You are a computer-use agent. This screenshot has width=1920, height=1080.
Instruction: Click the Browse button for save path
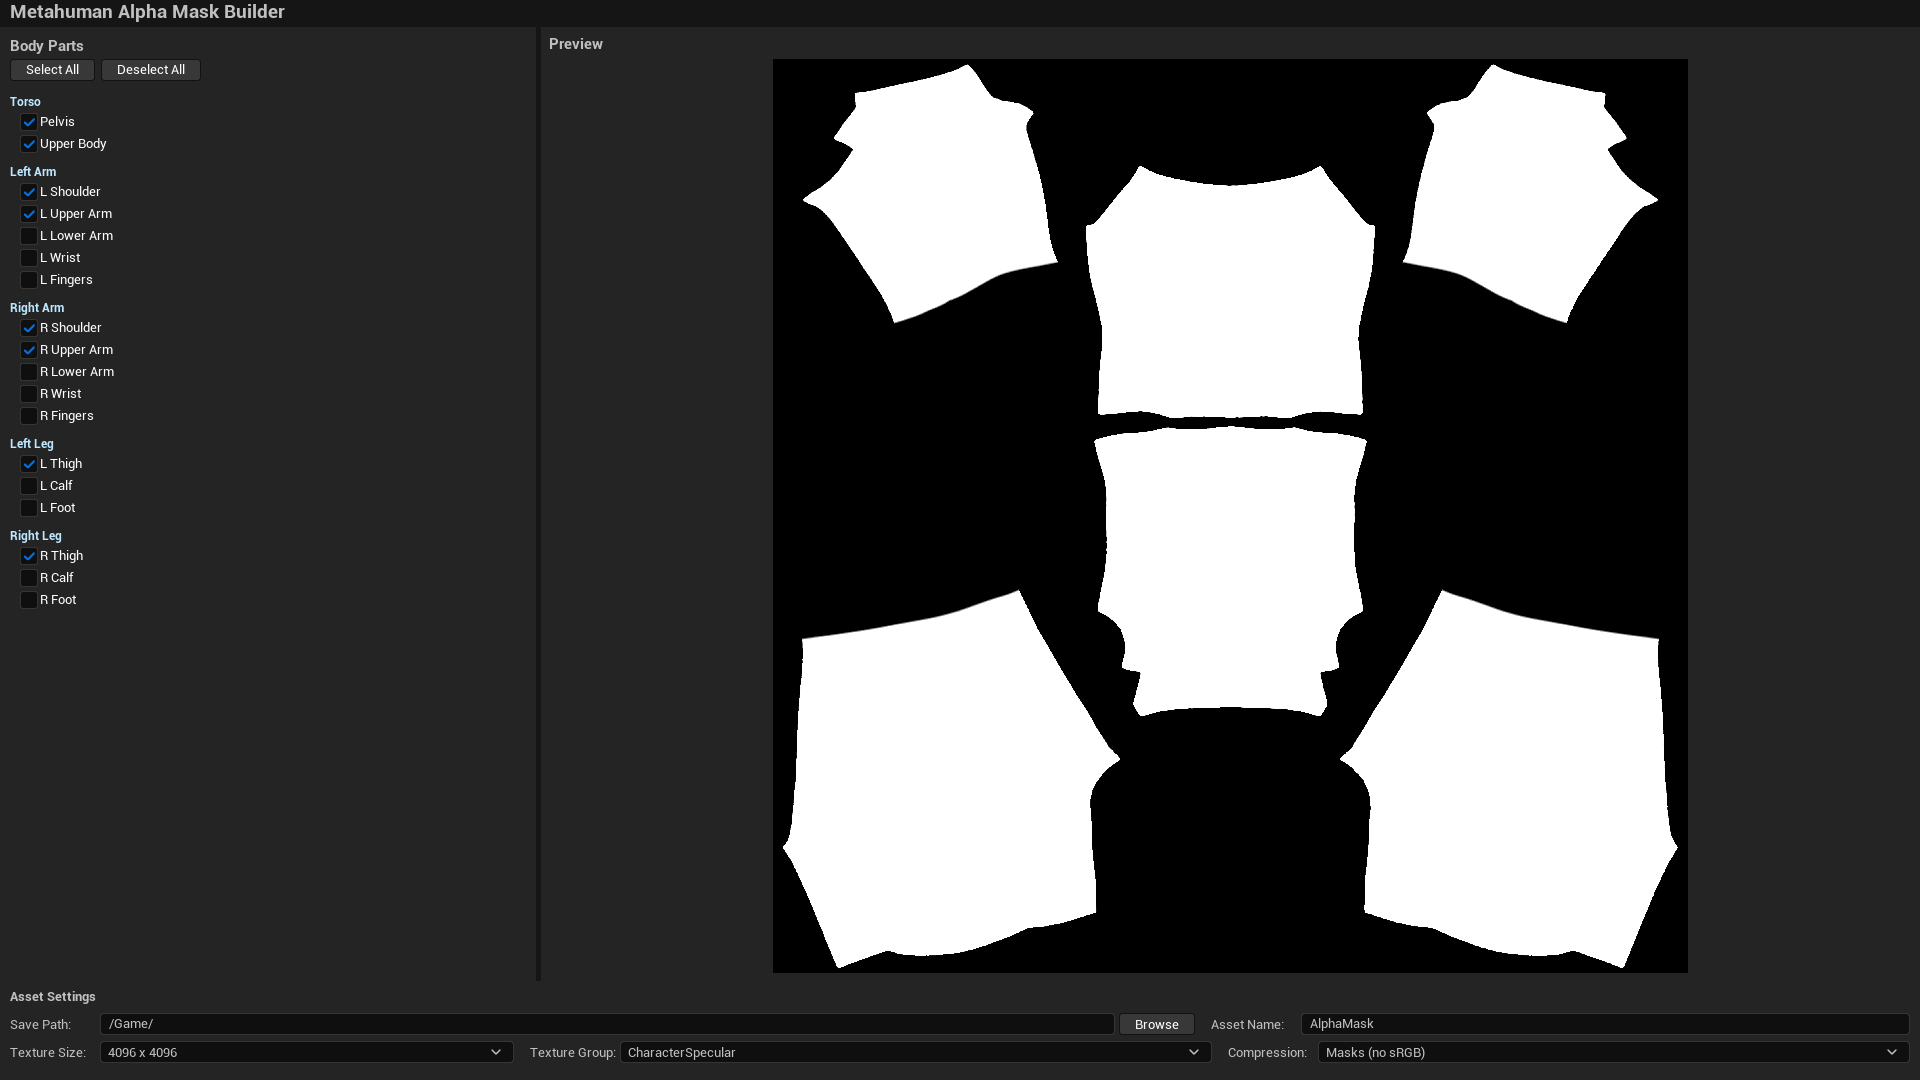tap(1157, 1024)
